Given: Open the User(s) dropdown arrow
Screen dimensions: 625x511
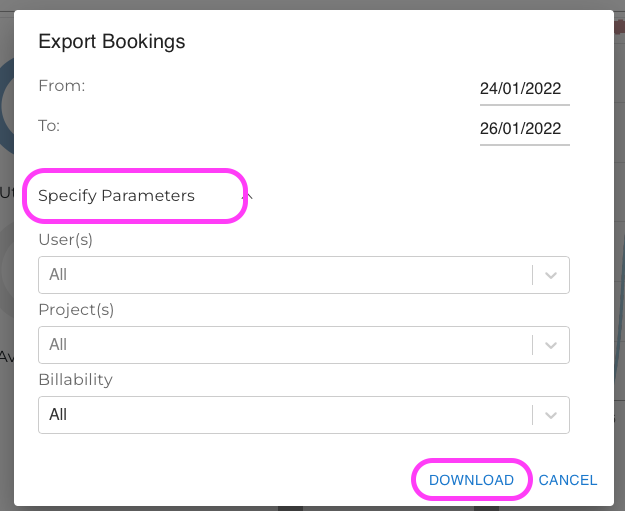Looking at the screenshot, I should coord(551,275).
